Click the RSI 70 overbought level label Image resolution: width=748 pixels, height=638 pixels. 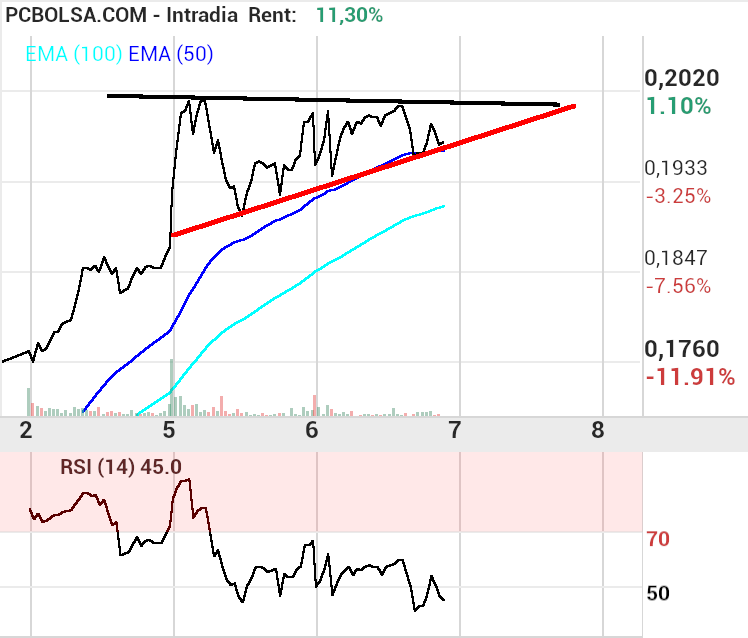(658, 540)
